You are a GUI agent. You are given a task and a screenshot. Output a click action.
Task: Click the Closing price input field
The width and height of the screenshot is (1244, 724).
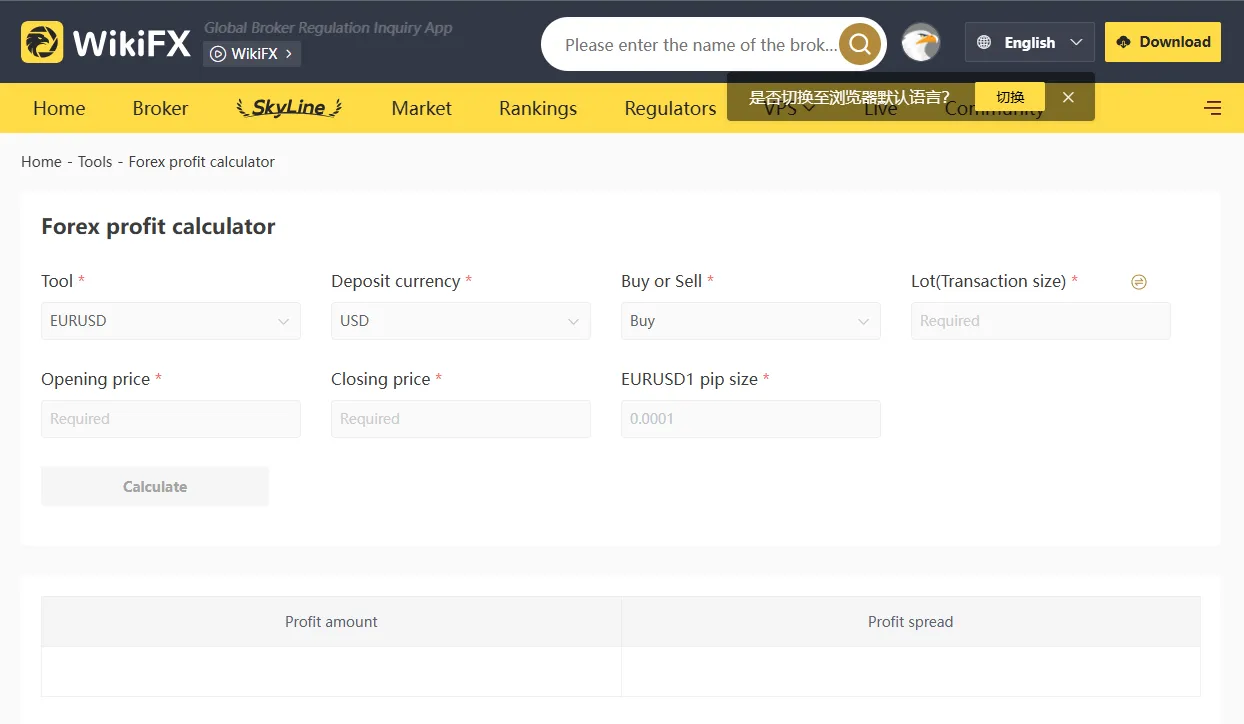point(461,419)
